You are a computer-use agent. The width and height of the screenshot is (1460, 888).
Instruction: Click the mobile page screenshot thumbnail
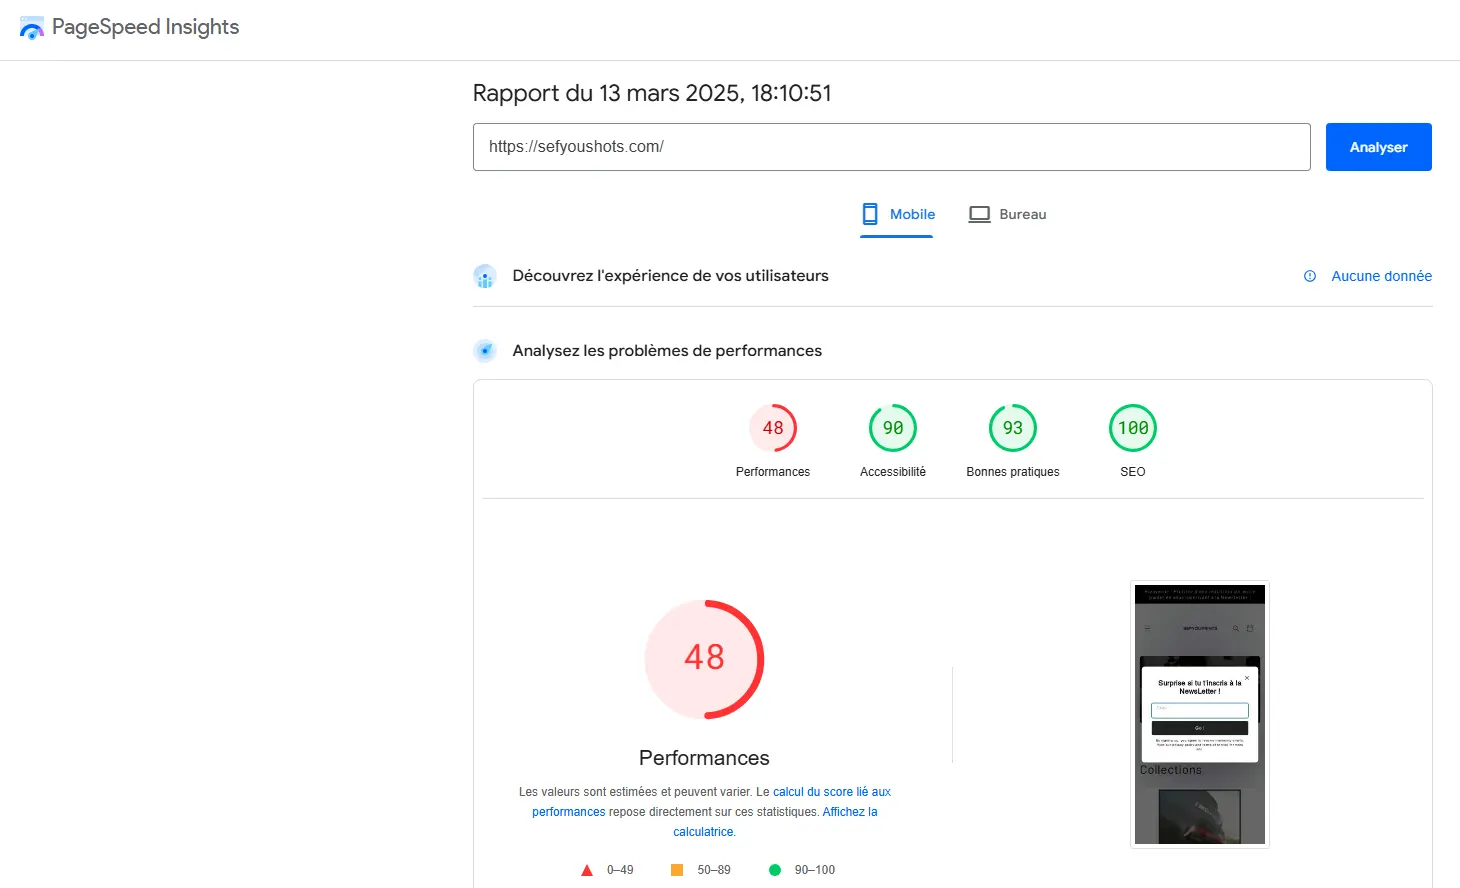(1200, 714)
